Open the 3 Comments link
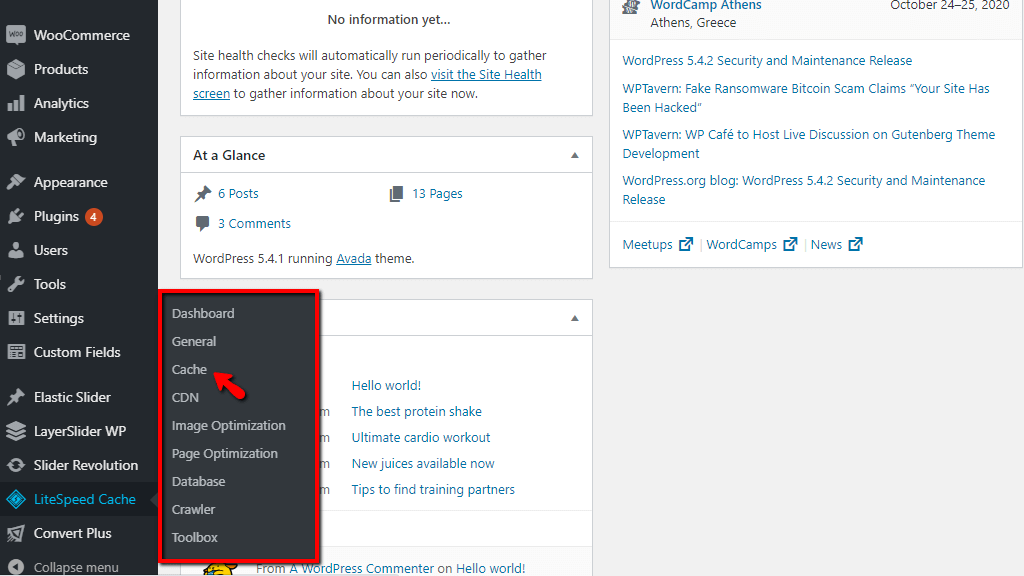The width and height of the screenshot is (1024, 576). 255,223
